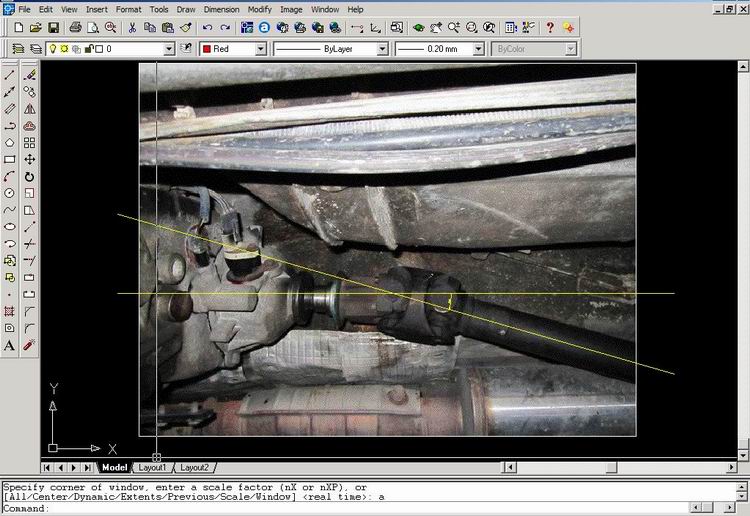The image size is (750, 516).
Task: Toggle the layer lock padlock icon
Action: tap(88, 48)
